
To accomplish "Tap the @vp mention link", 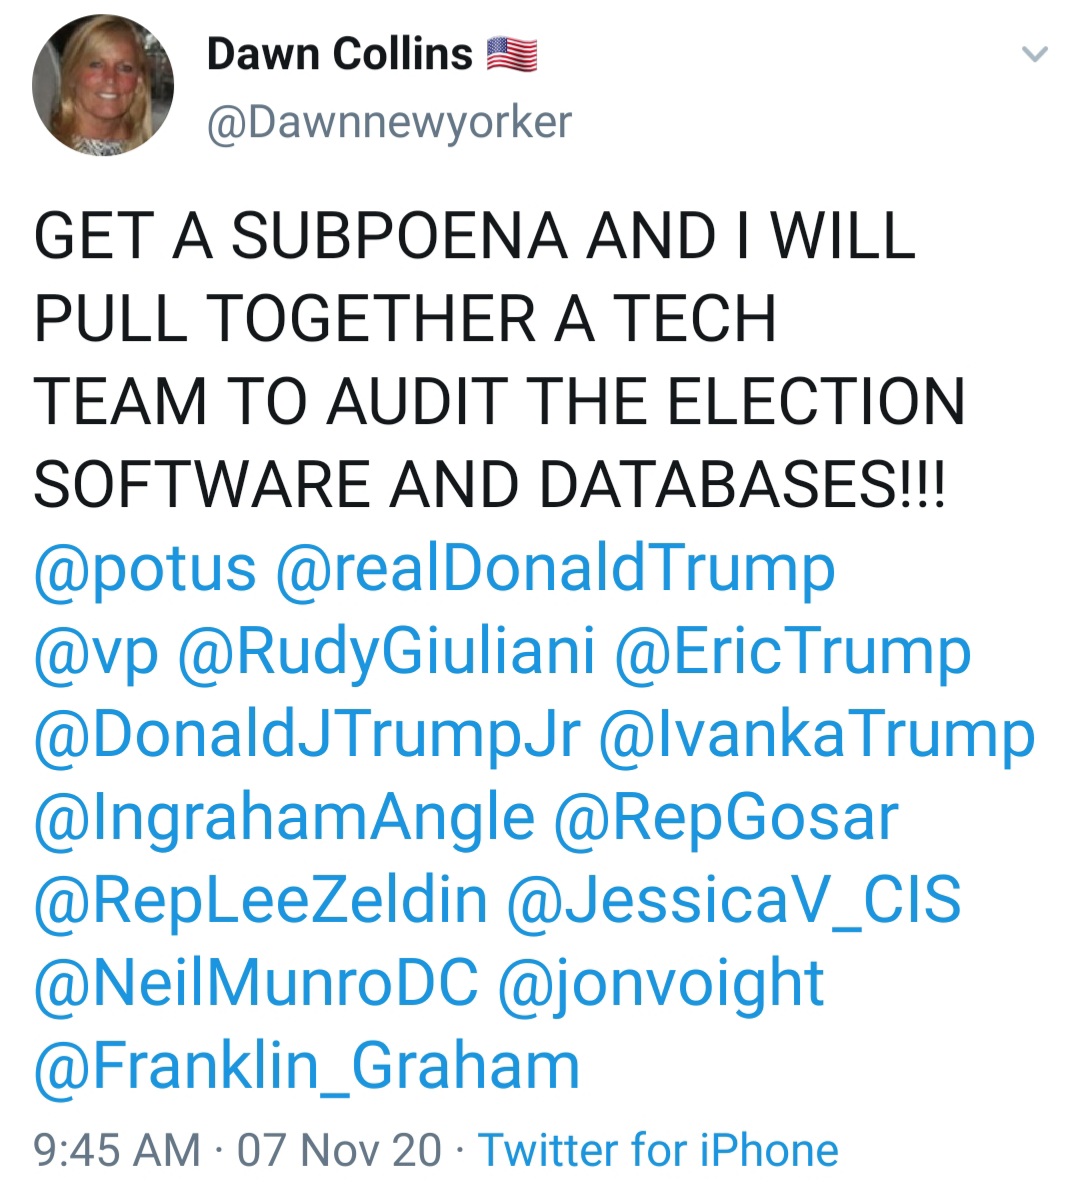I will click(x=96, y=652).
